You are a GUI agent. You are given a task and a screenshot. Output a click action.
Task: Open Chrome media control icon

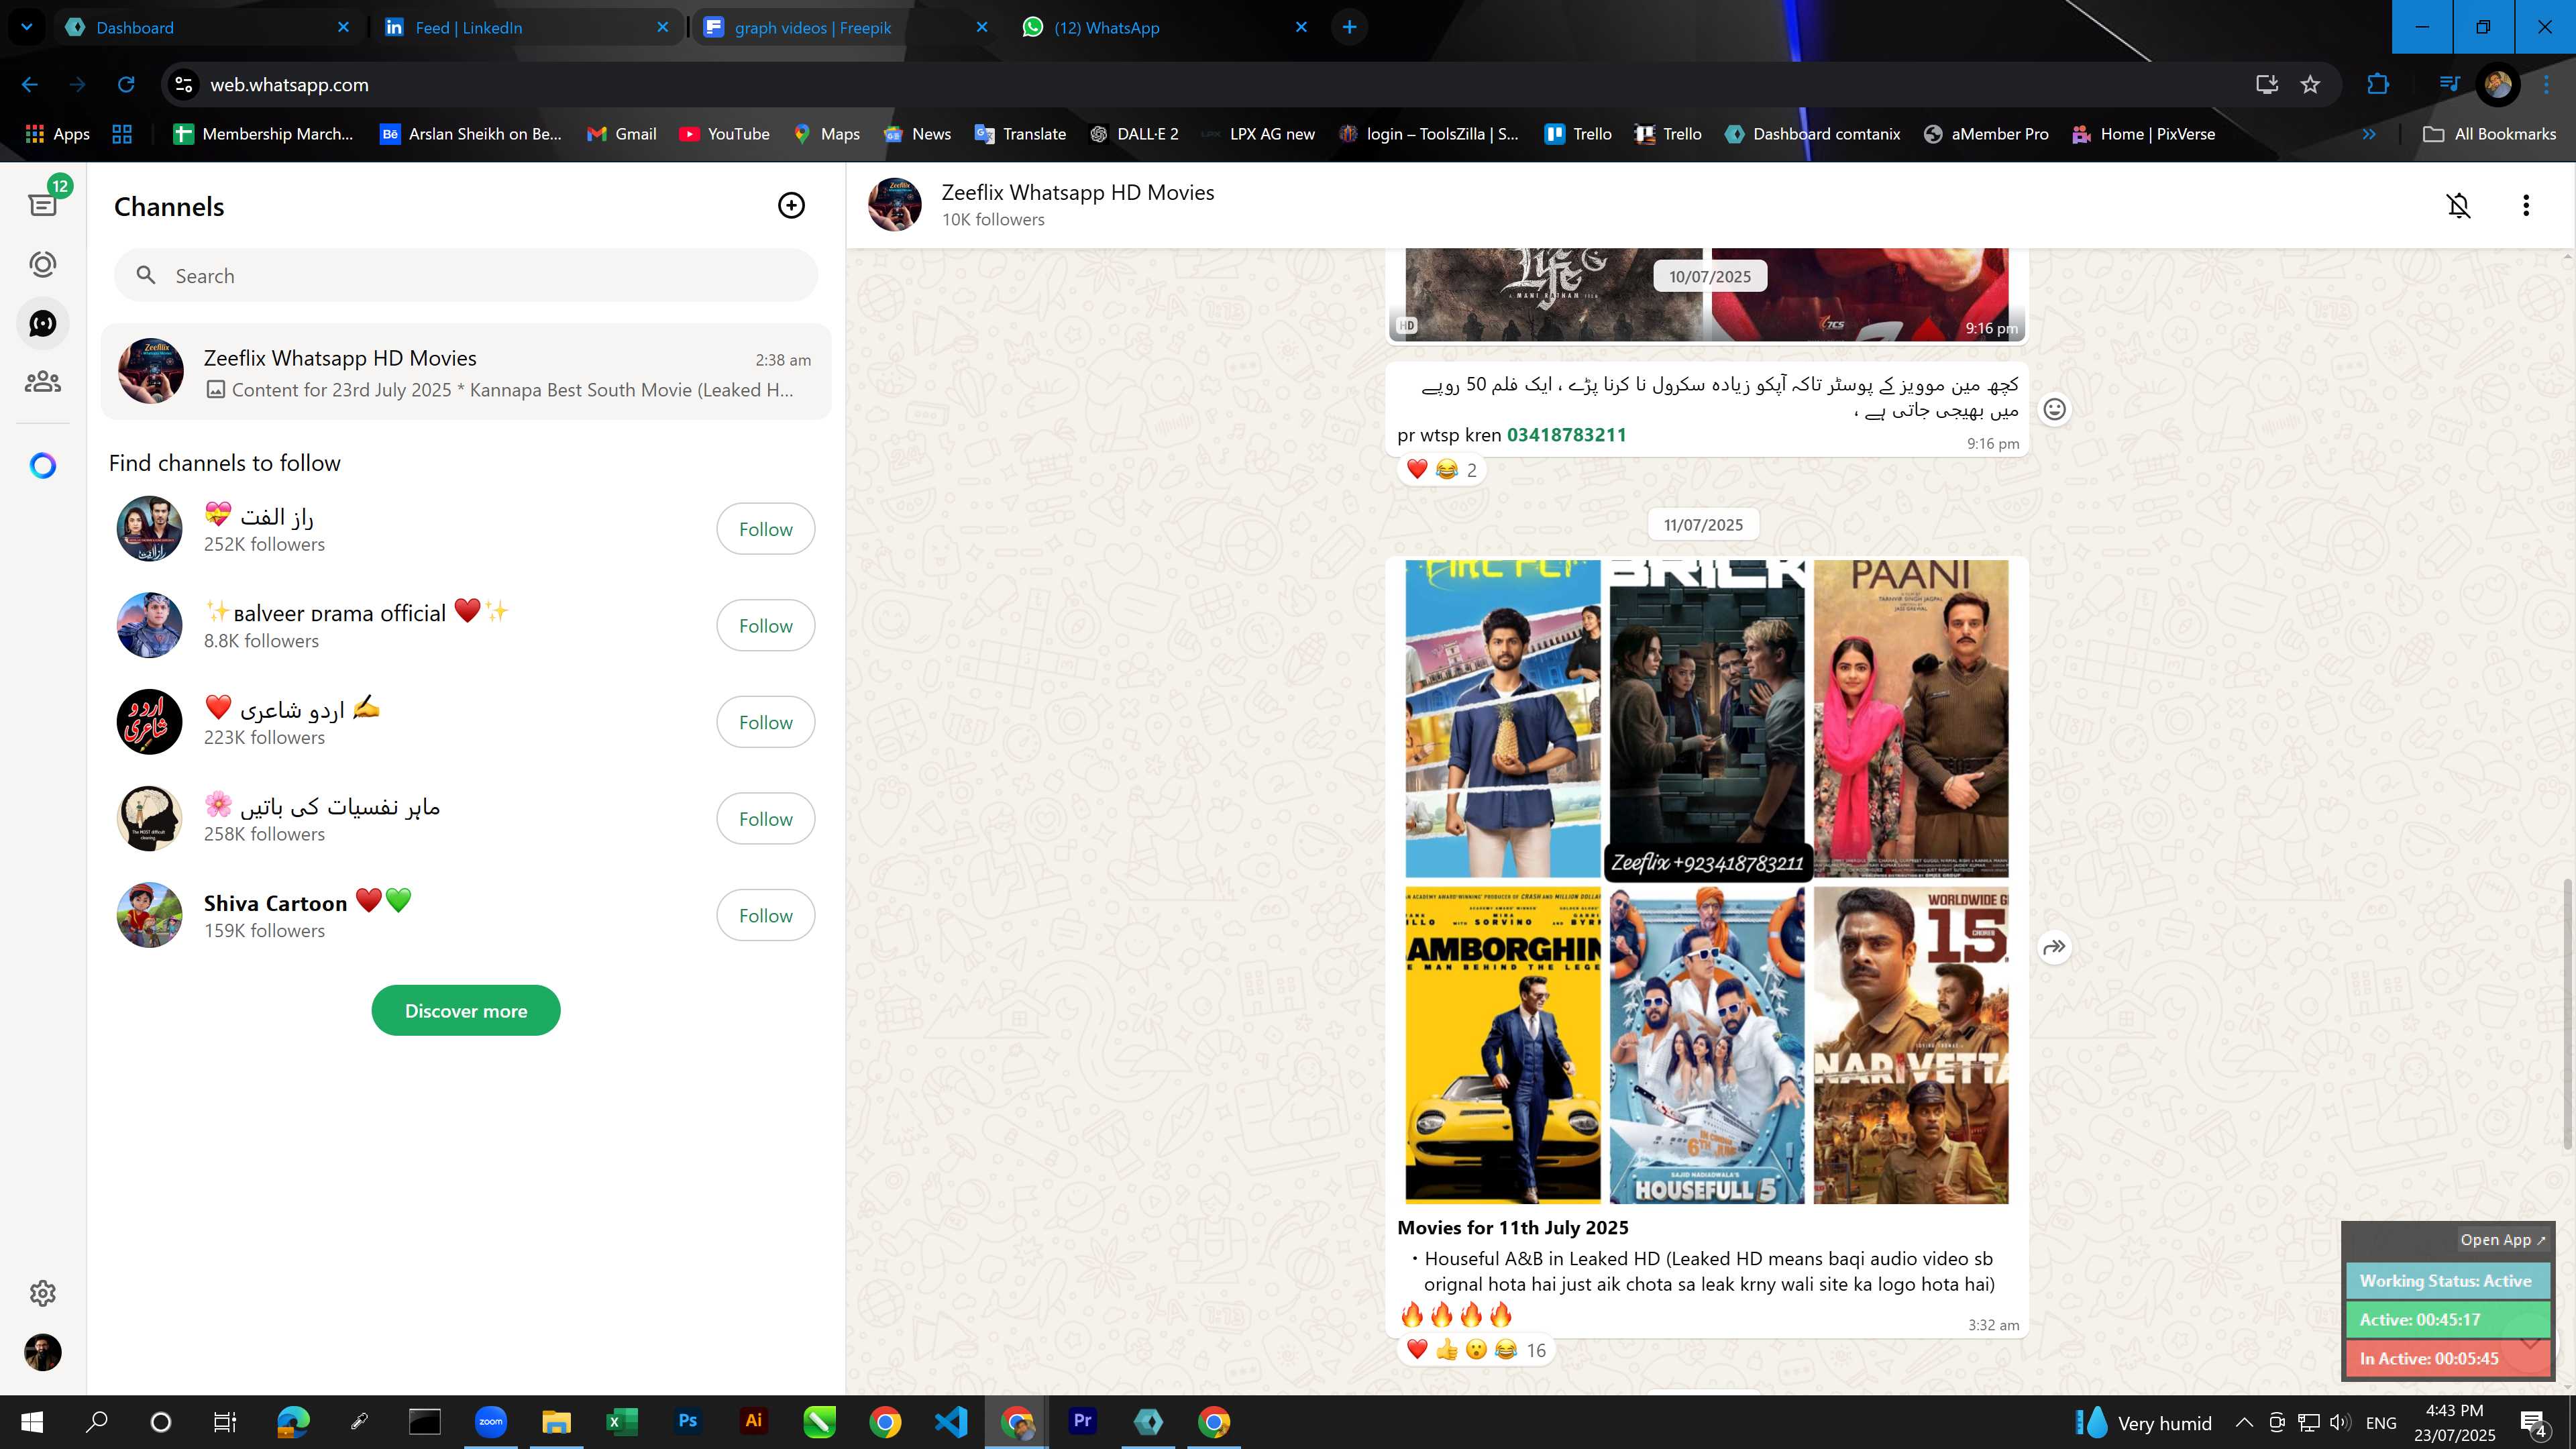(2449, 85)
